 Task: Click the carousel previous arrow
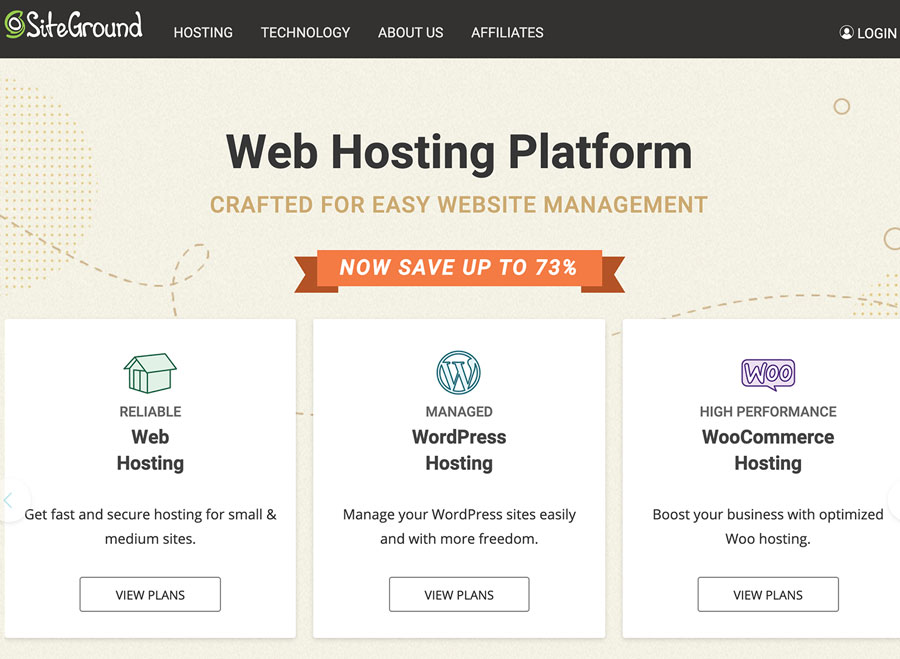pos(8,500)
